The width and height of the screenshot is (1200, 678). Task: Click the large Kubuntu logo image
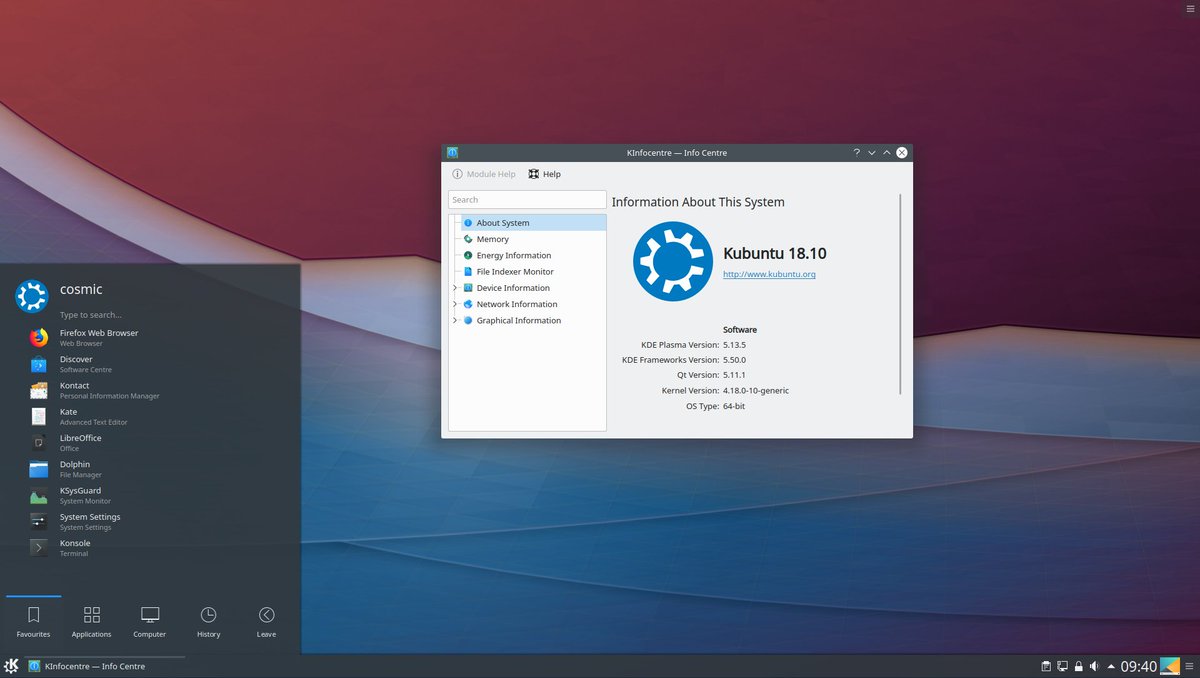[x=673, y=261]
